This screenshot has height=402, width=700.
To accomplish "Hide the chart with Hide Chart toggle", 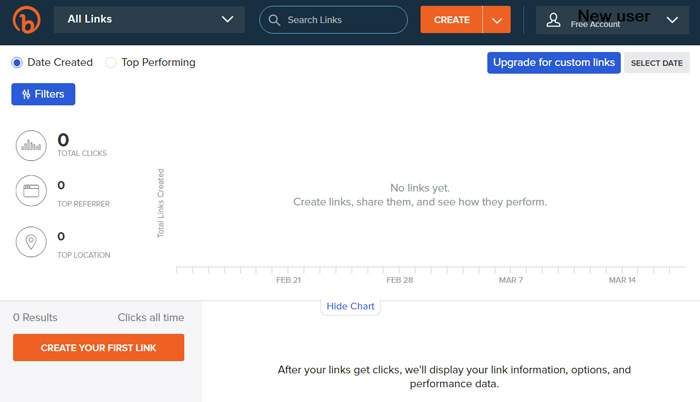I will tap(350, 306).
